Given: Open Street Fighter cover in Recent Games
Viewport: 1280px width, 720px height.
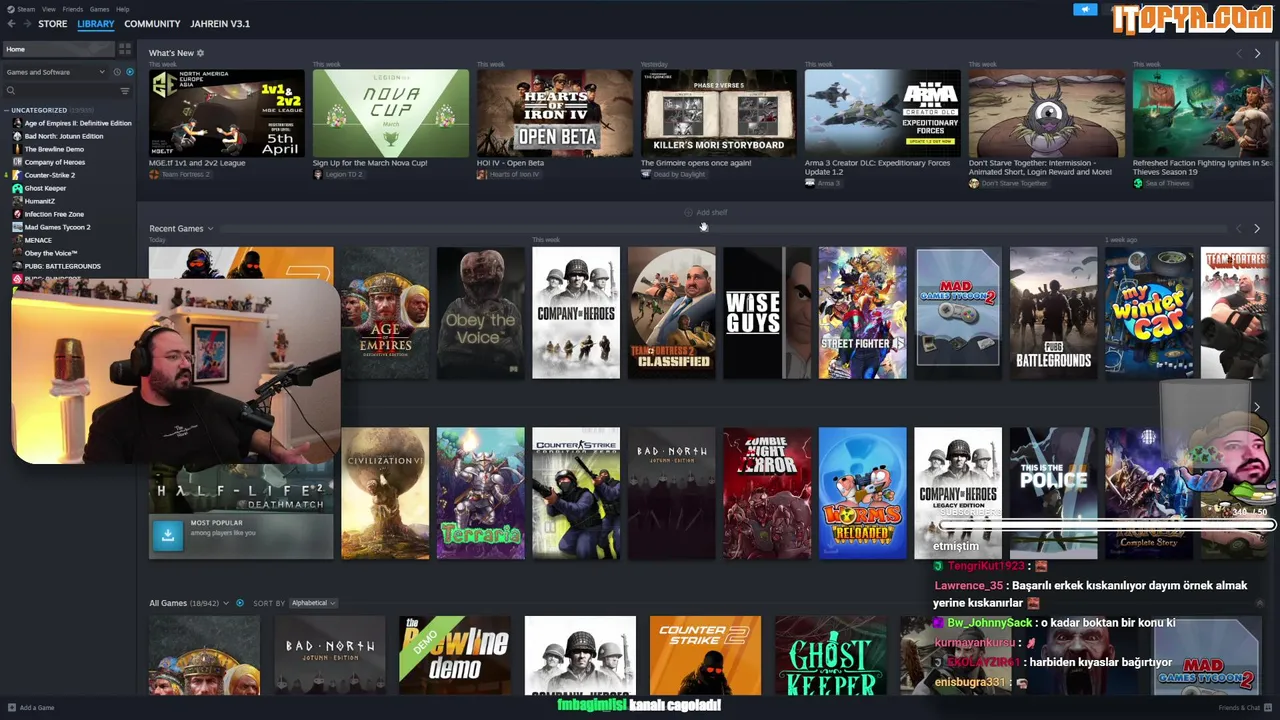Looking at the screenshot, I should 862,313.
